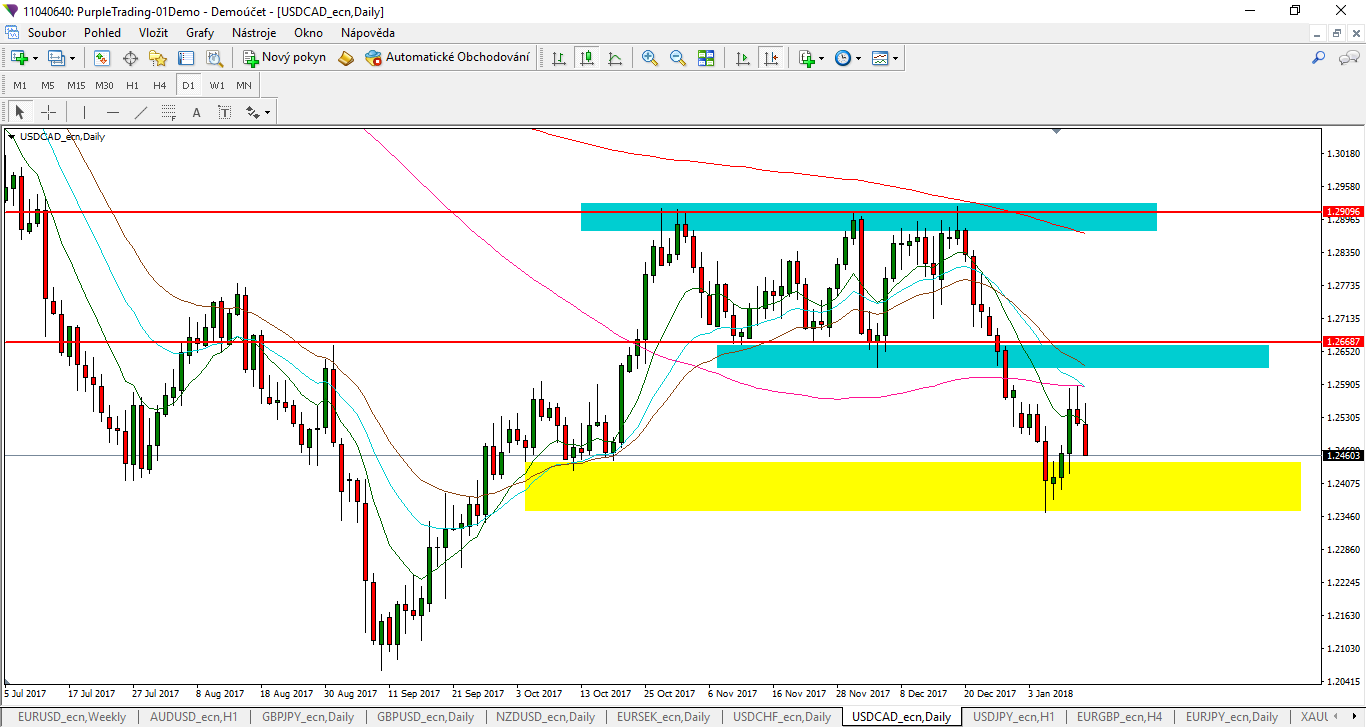
Task: Open the Soubor menu
Action: click(x=47, y=32)
